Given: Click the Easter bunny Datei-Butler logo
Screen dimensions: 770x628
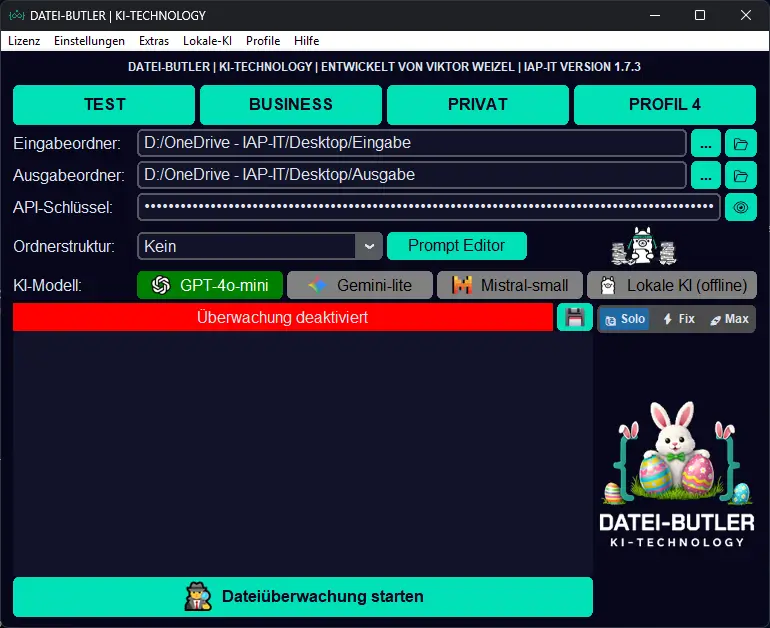Looking at the screenshot, I should point(676,470).
